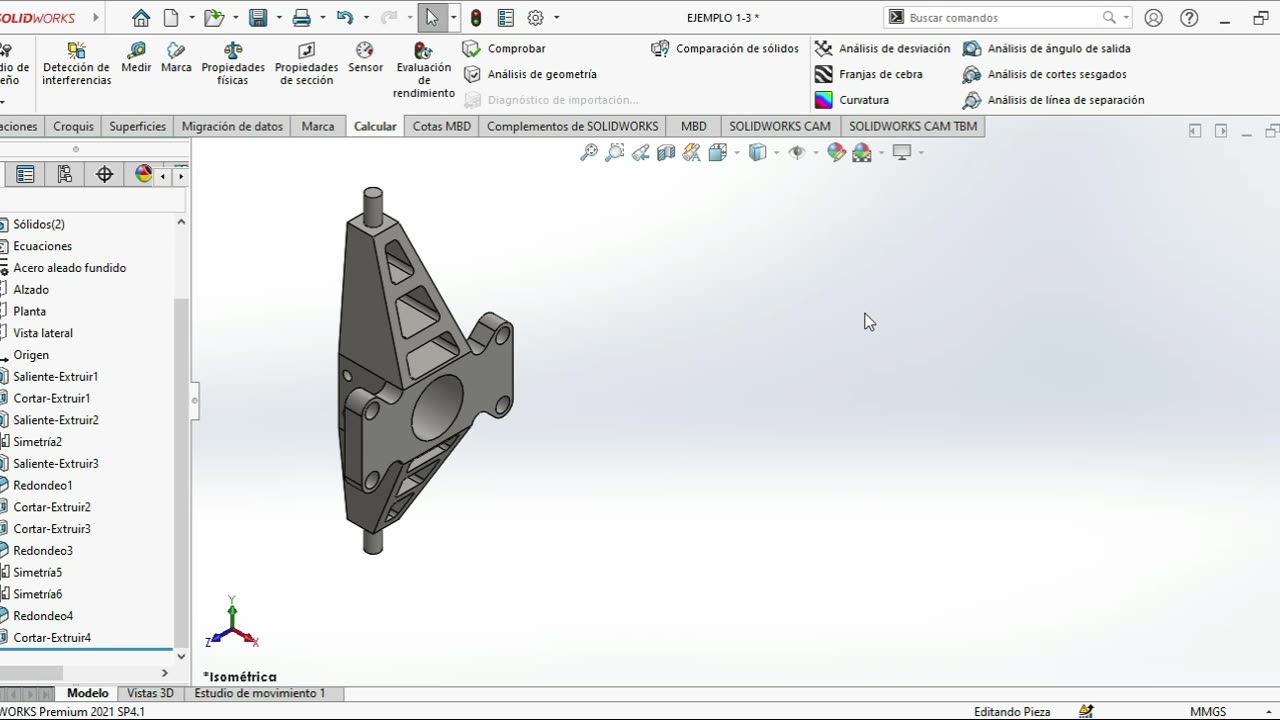Expand the Options gear dropdown arrow
The image size is (1280, 720).
[557, 18]
